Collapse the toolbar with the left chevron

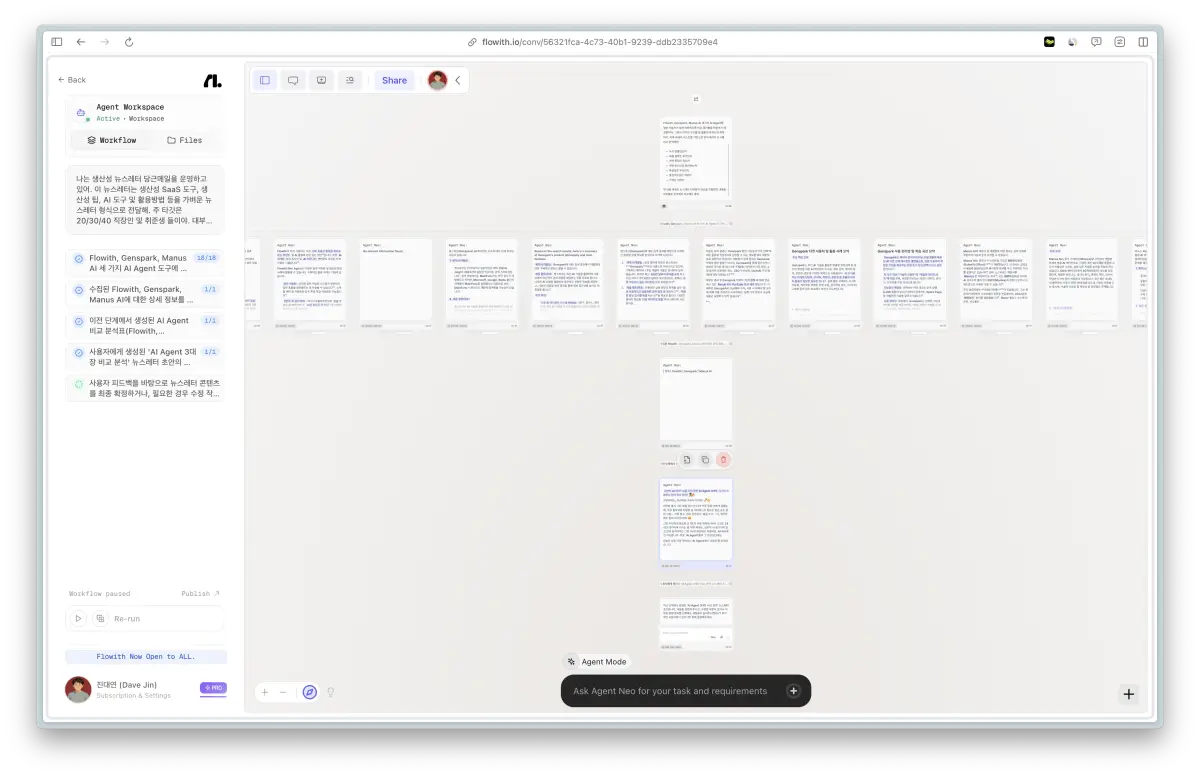point(458,80)
